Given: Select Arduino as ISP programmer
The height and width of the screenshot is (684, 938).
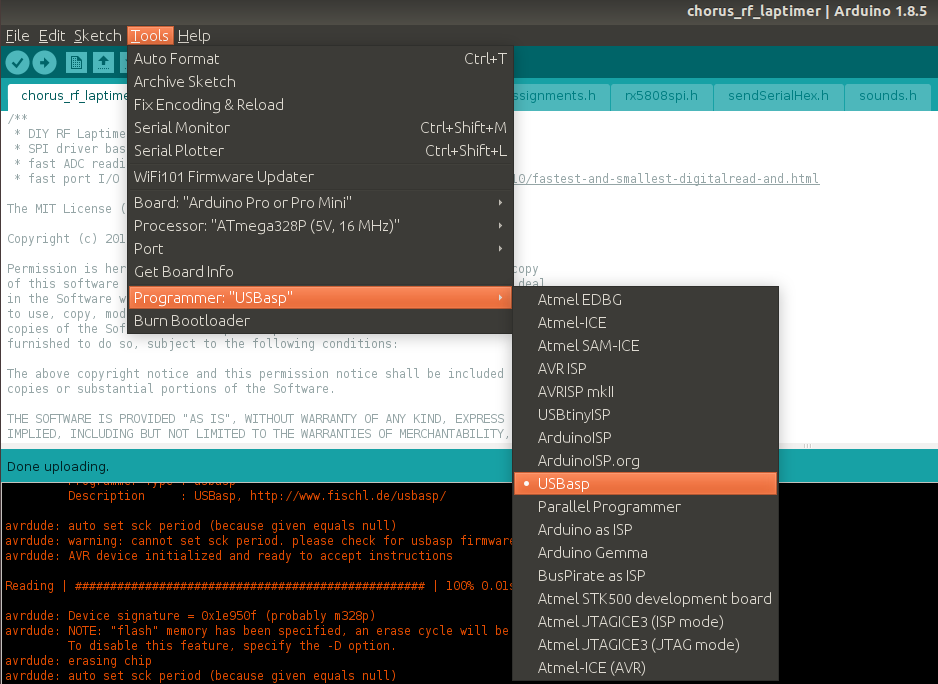Looking at the screenshot, I should pos(645,530).
